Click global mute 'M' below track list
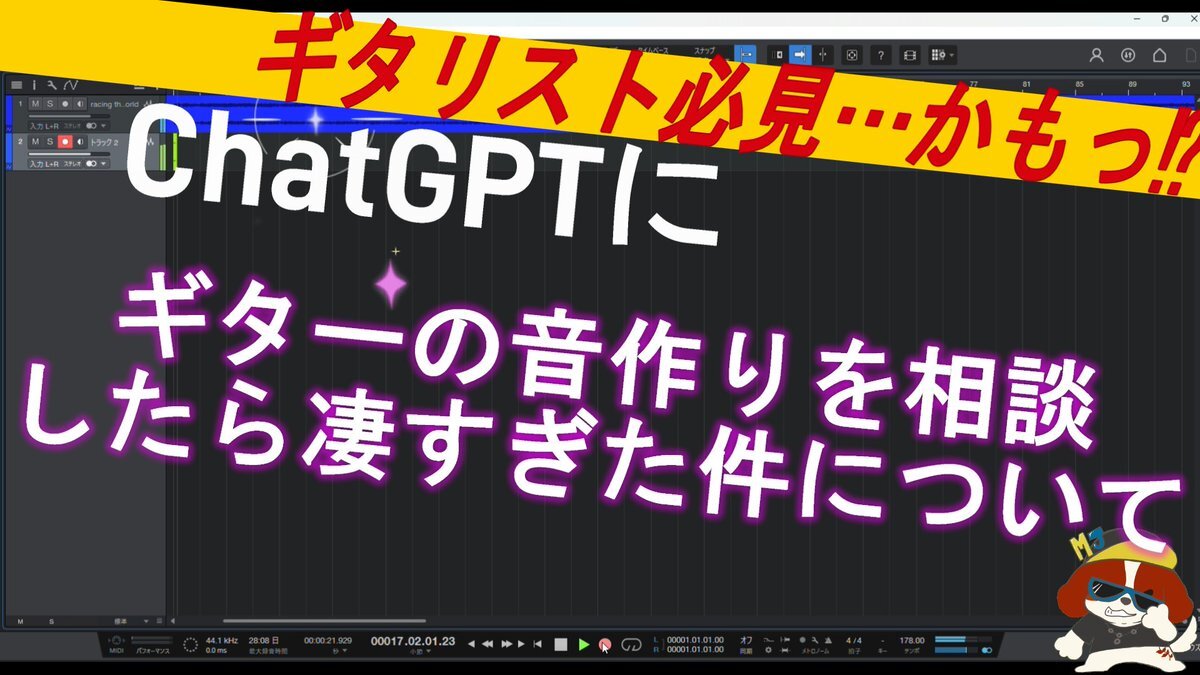 (x=21, y=621)
